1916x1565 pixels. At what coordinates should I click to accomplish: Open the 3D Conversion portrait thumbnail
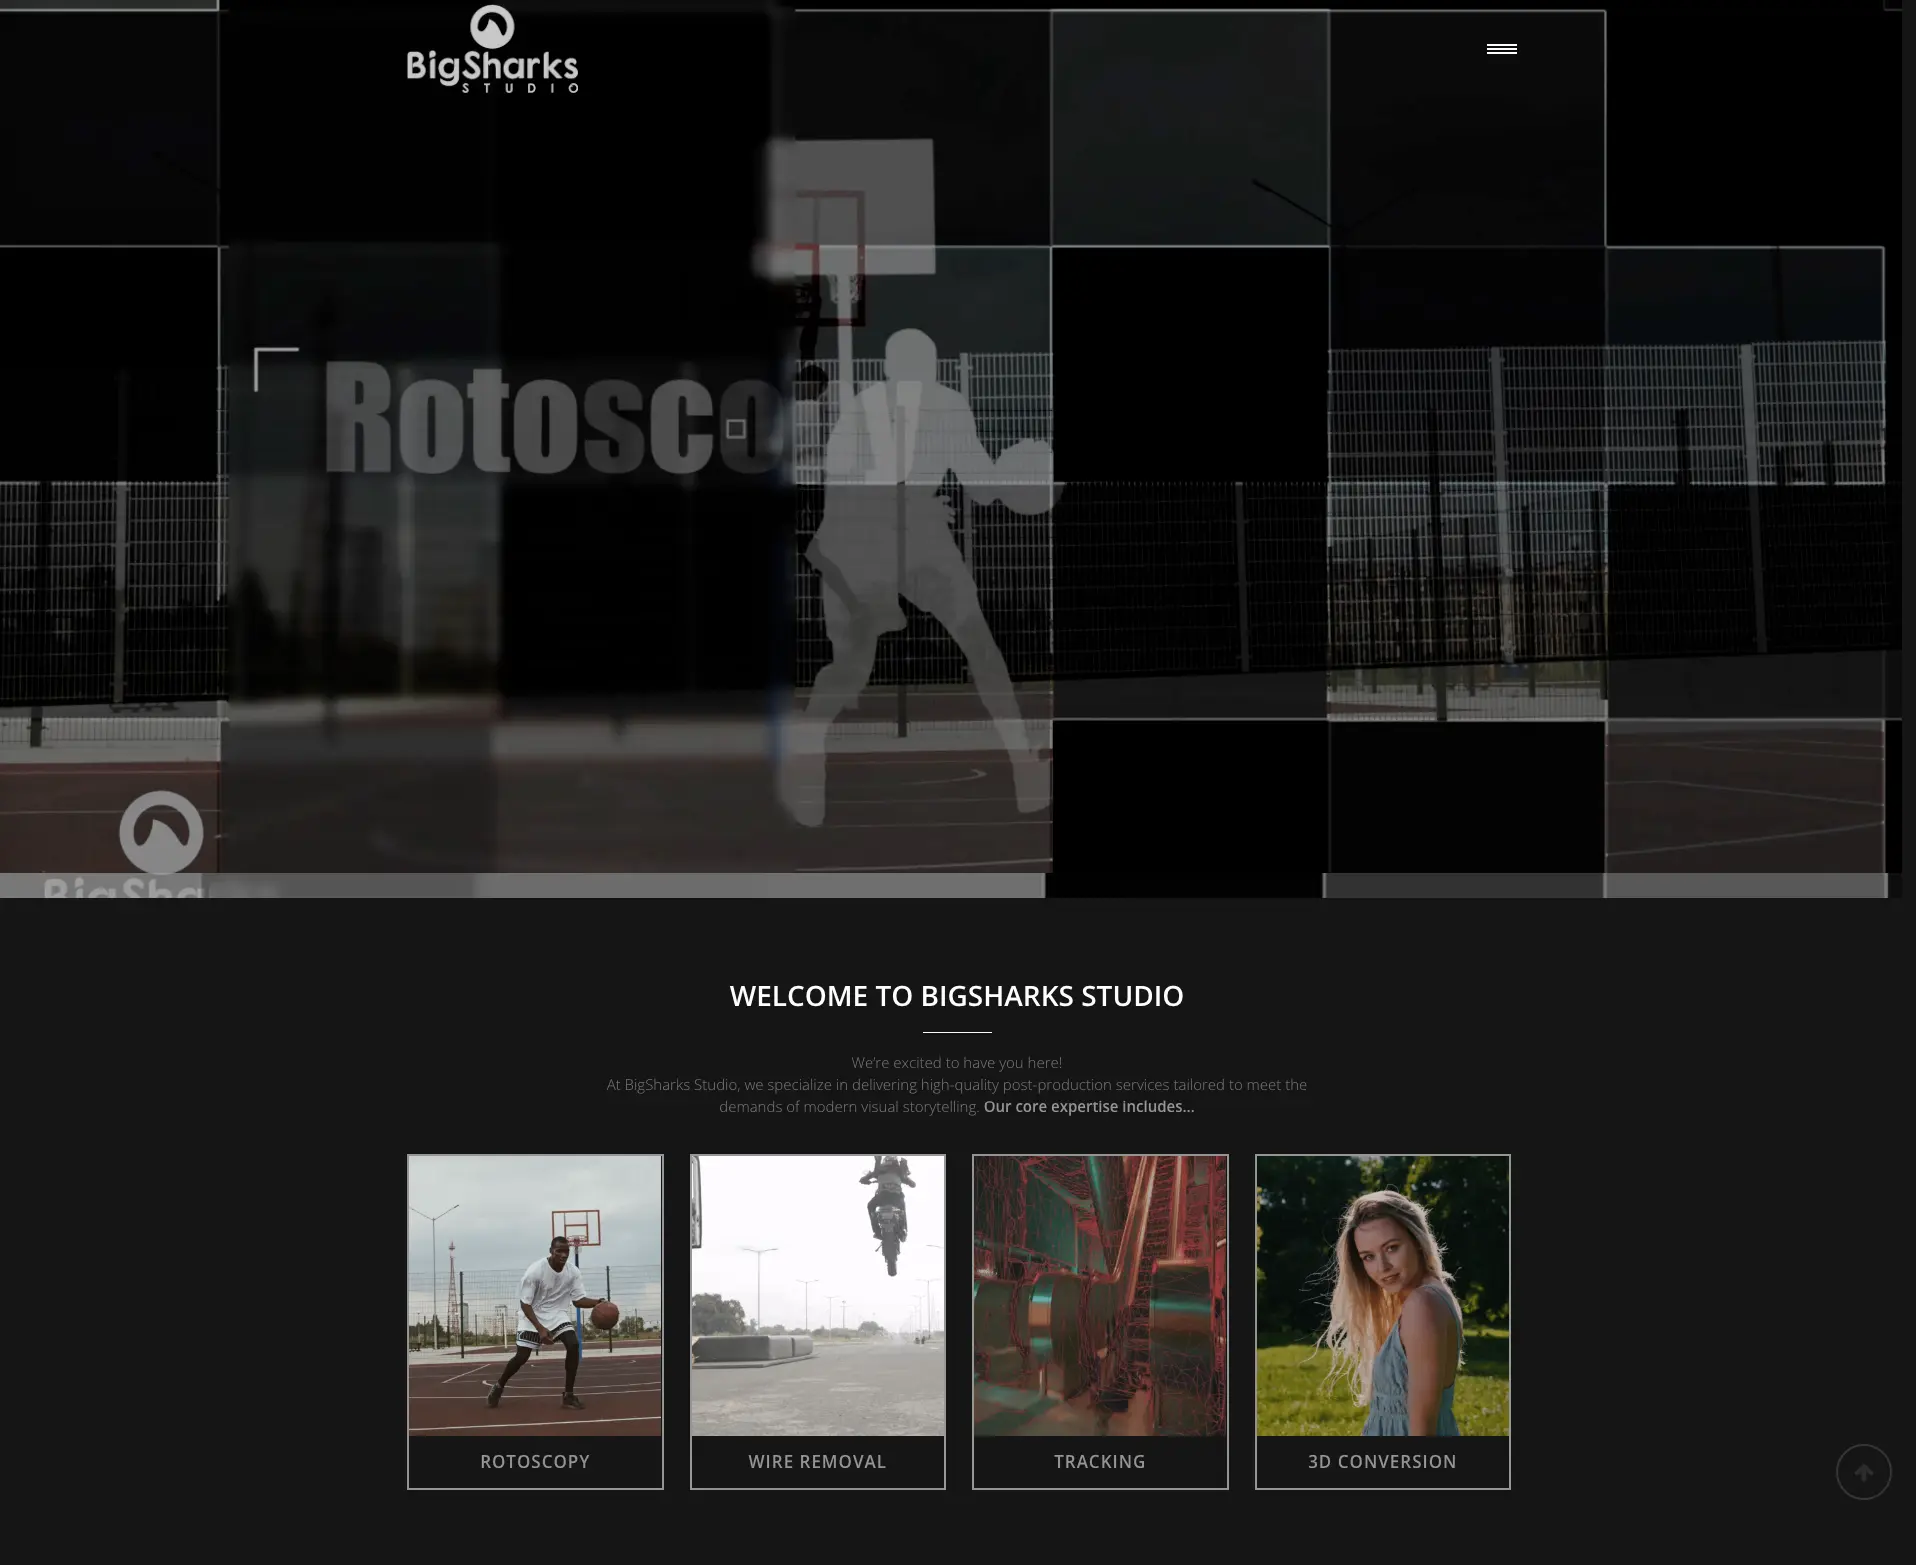click(1382, 1295)
